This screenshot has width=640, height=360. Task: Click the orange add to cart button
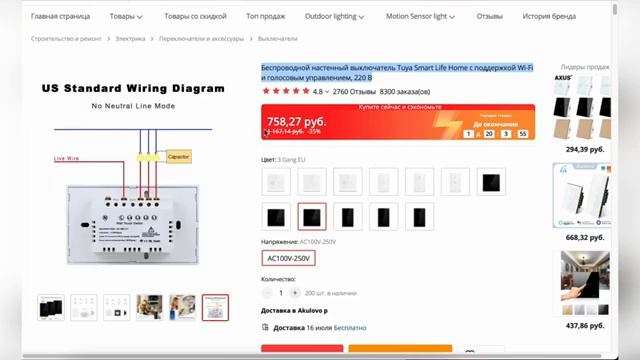click(400, 348)
